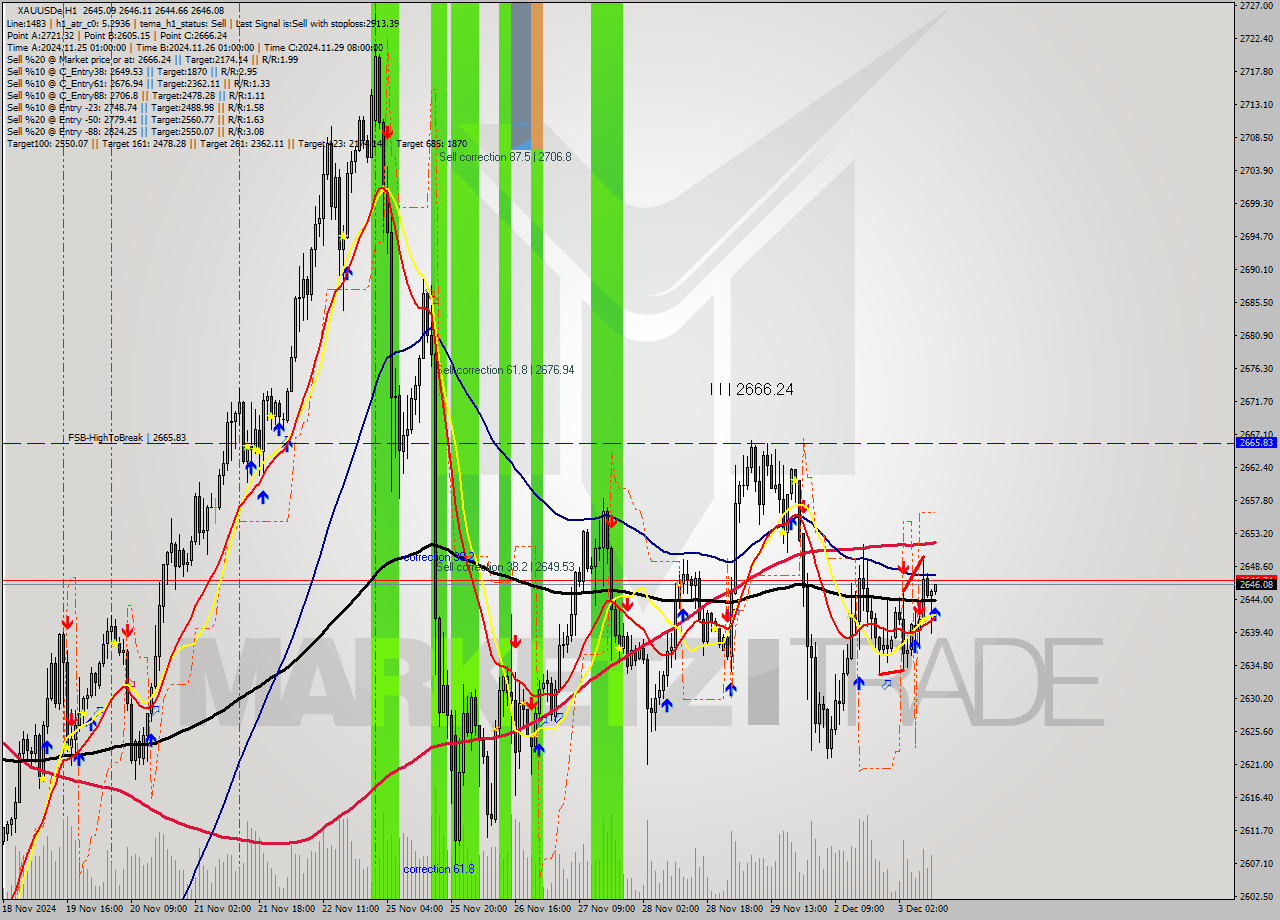Click 2671.70 on the price axis
1280x920 pixels.
pos(1255,401)
